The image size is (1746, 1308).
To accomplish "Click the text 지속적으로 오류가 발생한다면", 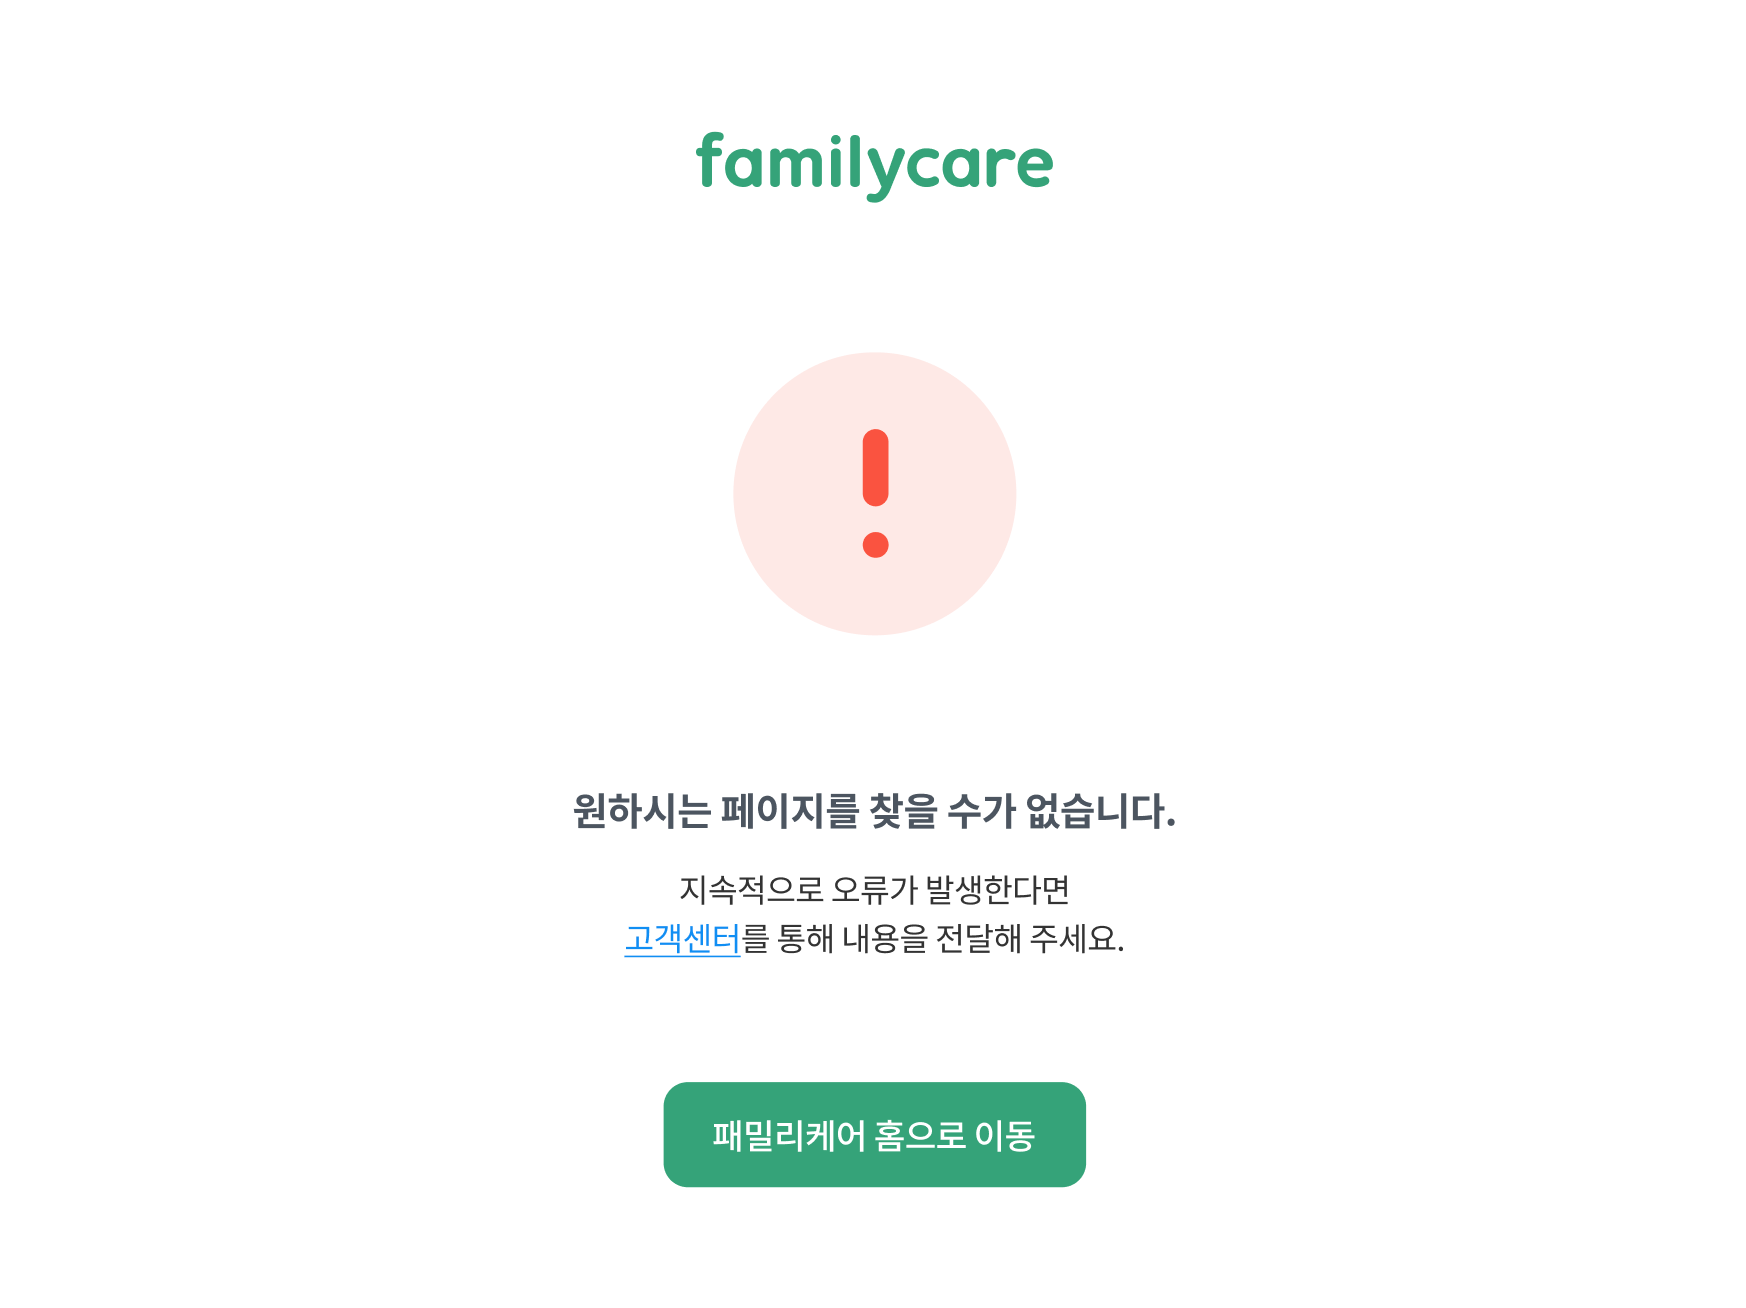I will (x=874, y=888).
